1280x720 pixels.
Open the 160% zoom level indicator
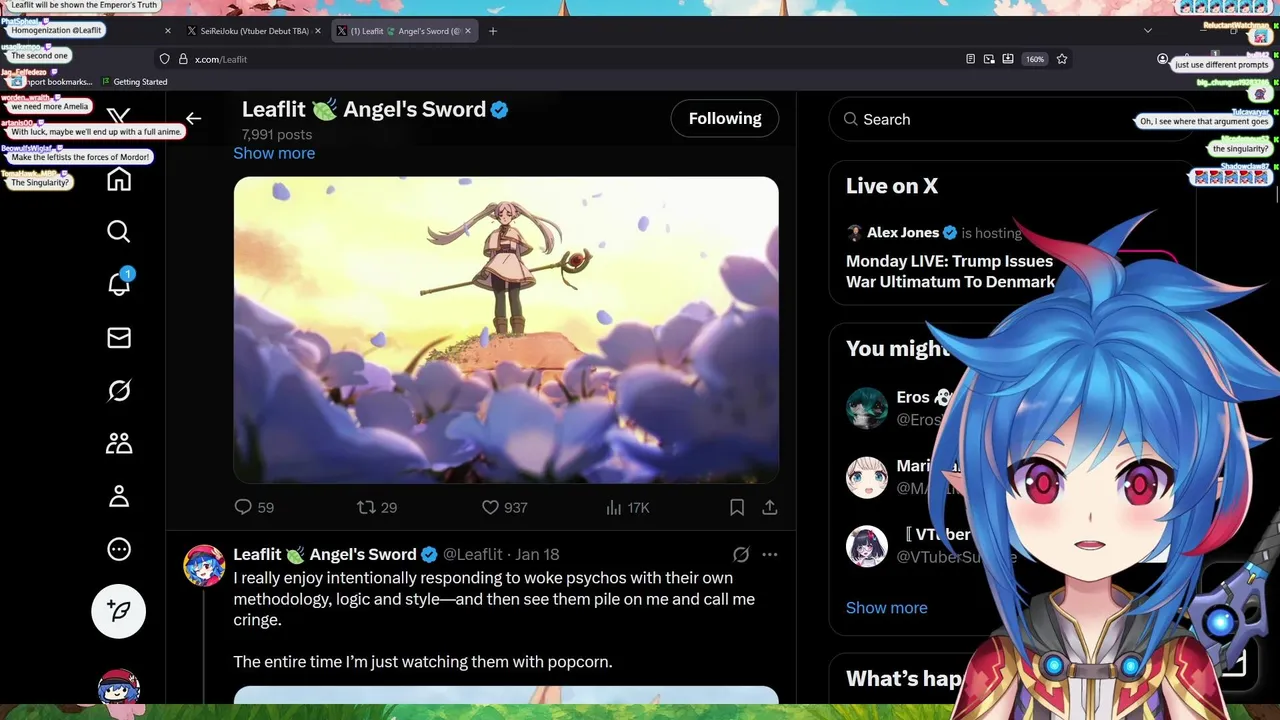1035,59
